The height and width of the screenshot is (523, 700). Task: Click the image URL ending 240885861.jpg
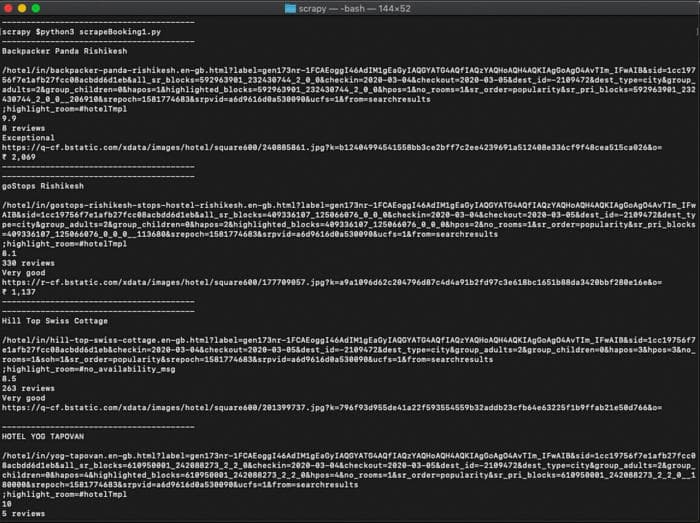click(332, 147)
